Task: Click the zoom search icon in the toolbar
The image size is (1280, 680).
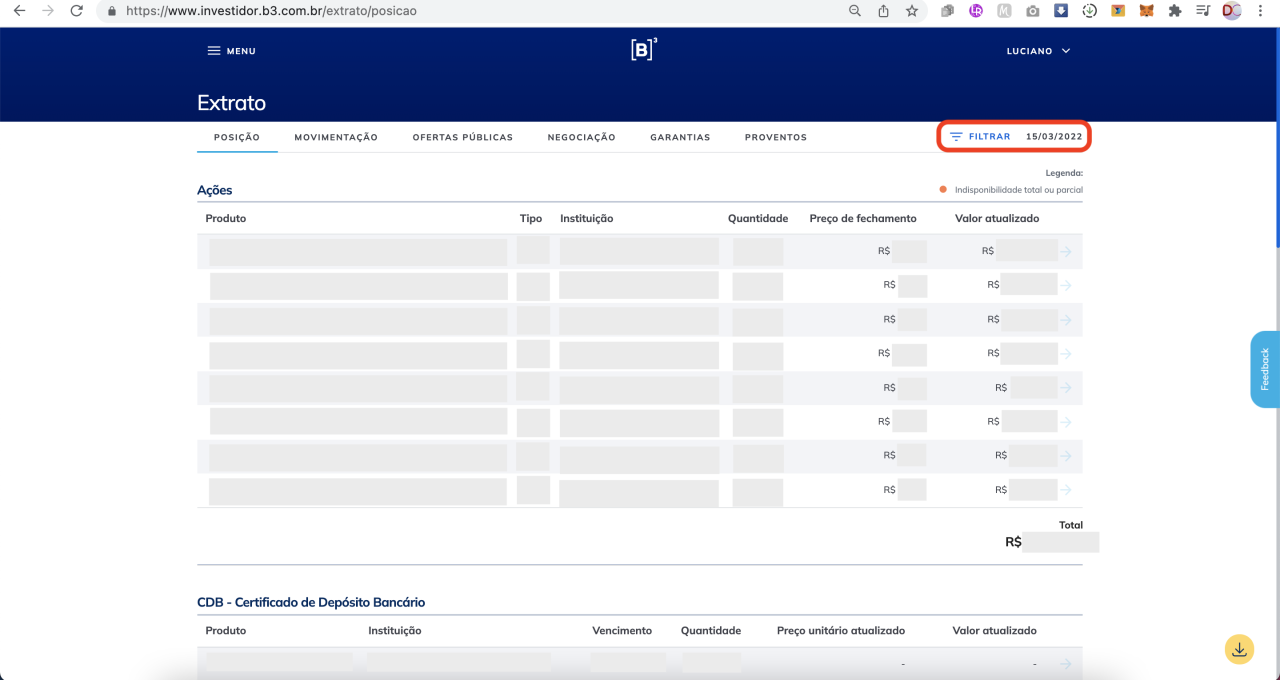Action: (x=853, y=11)
